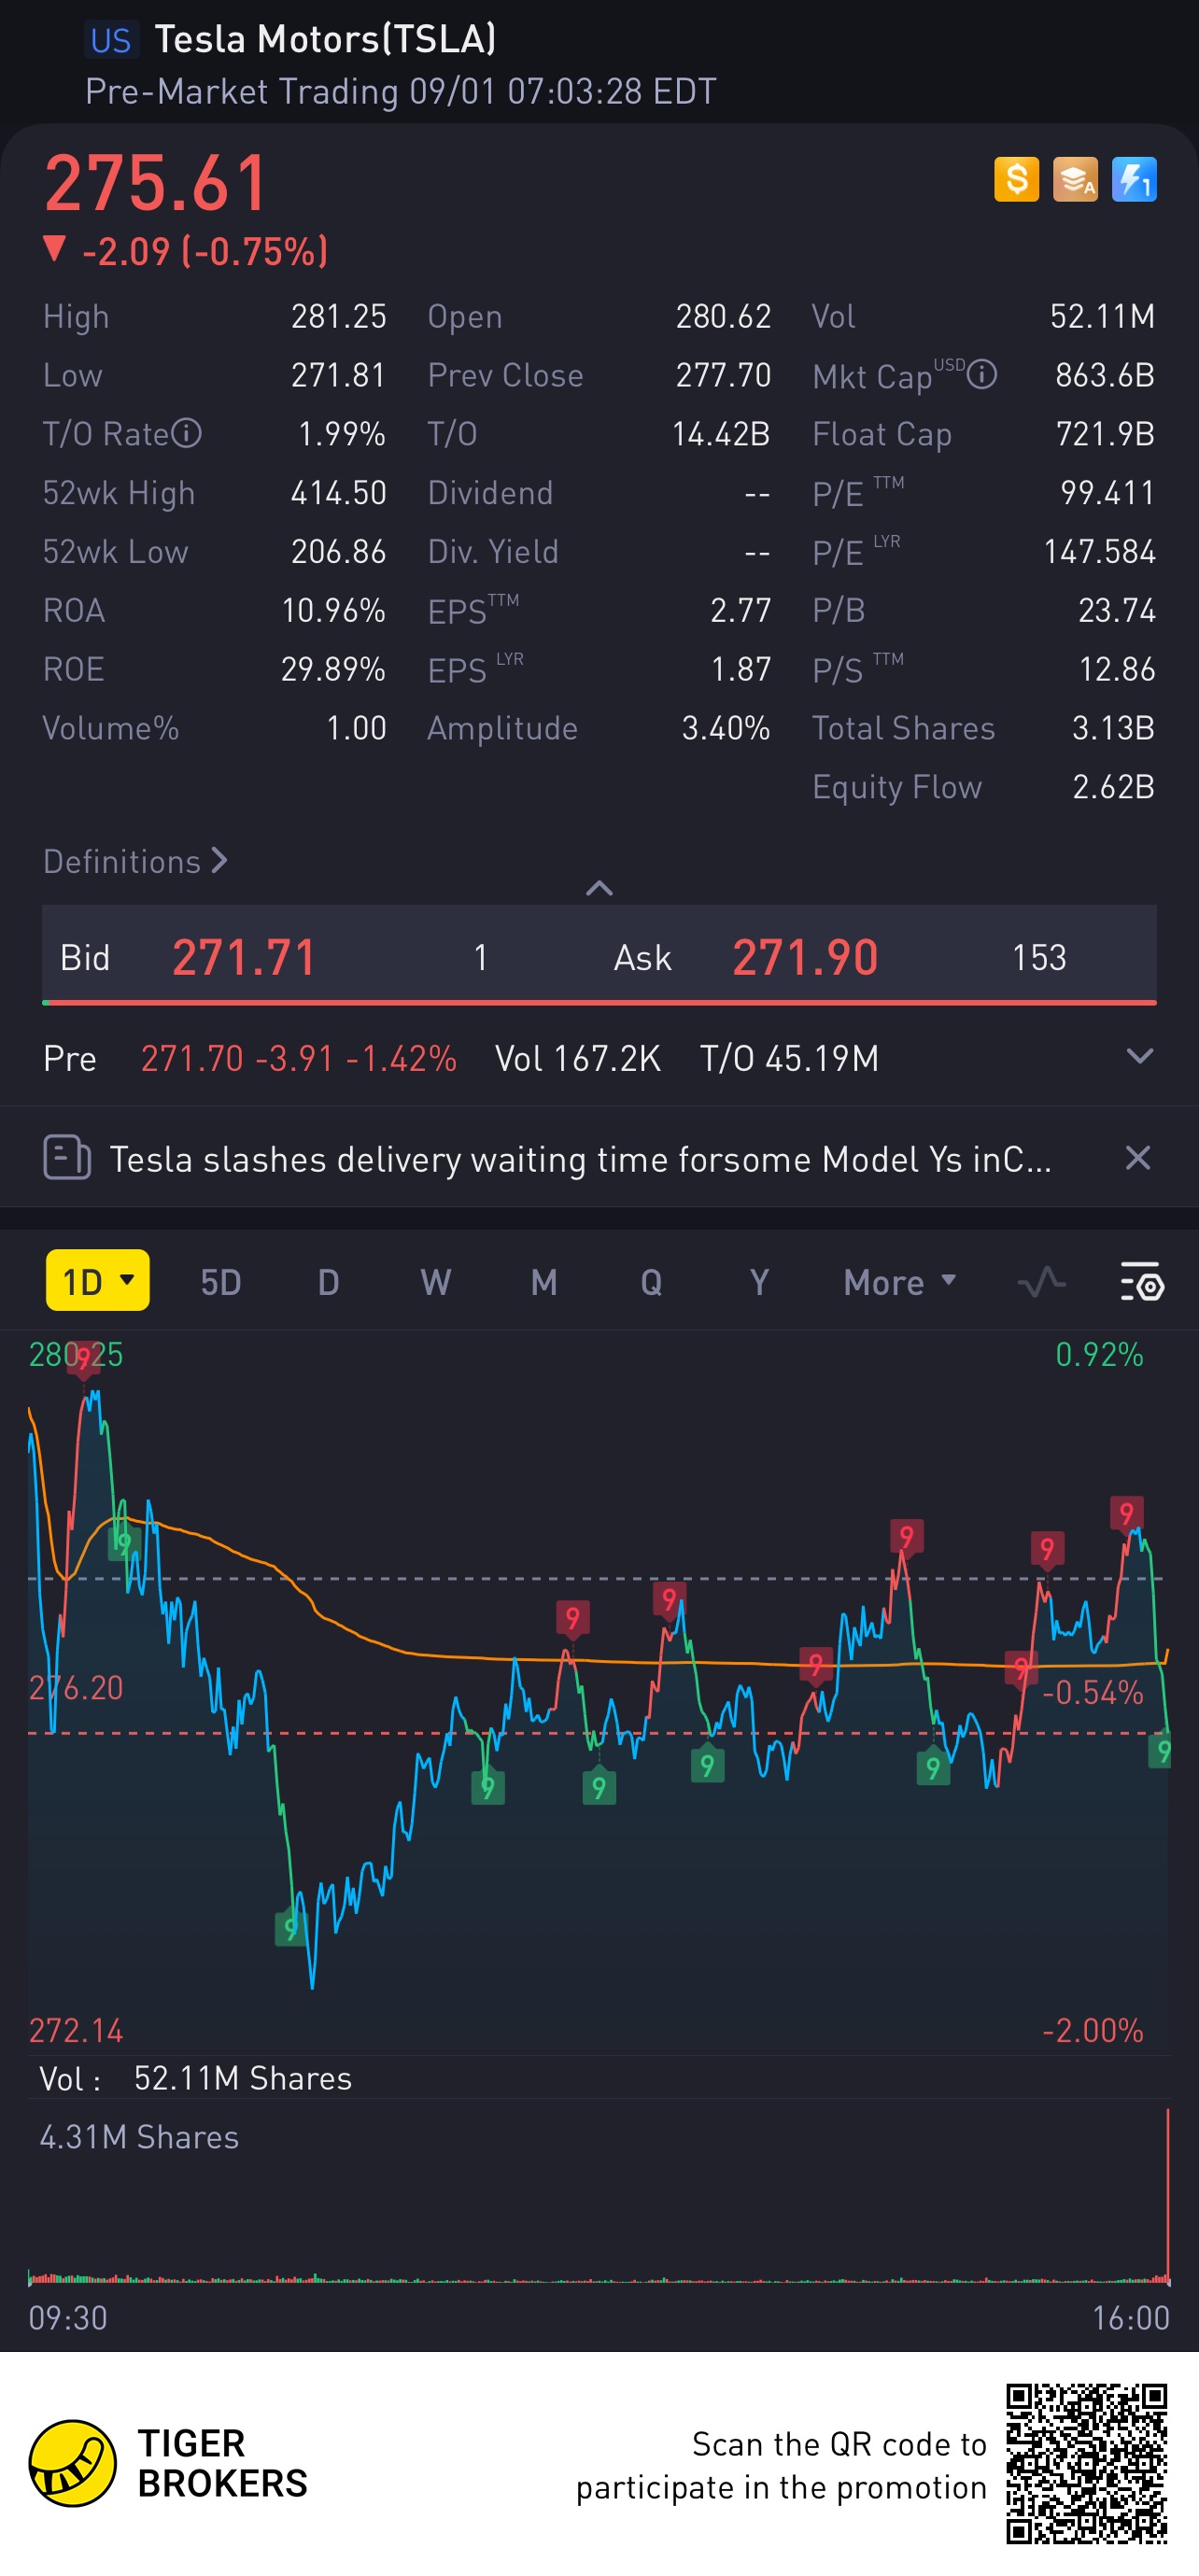Viewport: 1199px width, 2576px height.
Task: Select the P/E TTM value 99.411
Action: [x=1108, y=492]
